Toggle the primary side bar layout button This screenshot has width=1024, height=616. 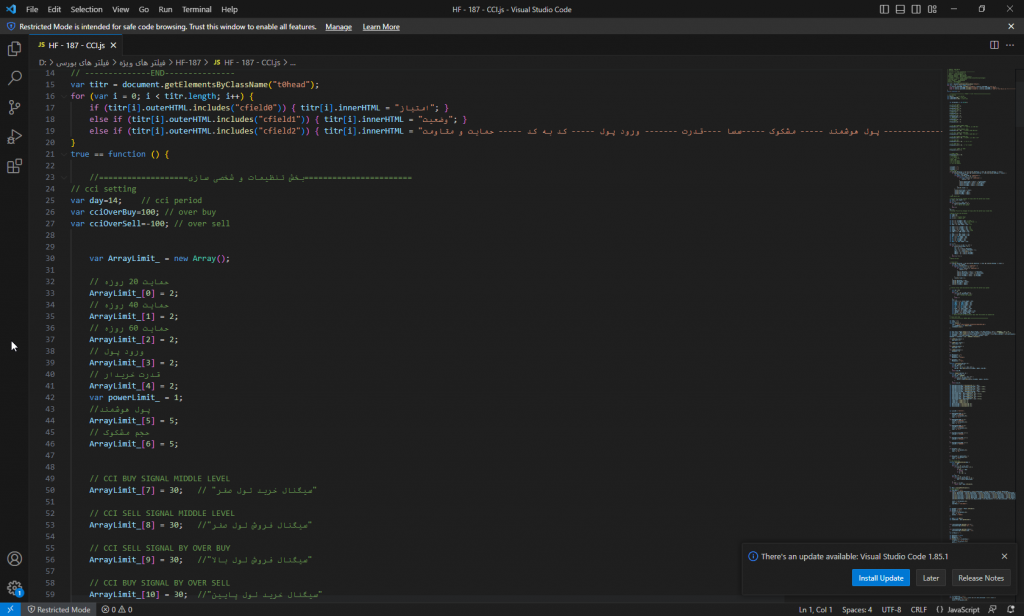point(884,9)
